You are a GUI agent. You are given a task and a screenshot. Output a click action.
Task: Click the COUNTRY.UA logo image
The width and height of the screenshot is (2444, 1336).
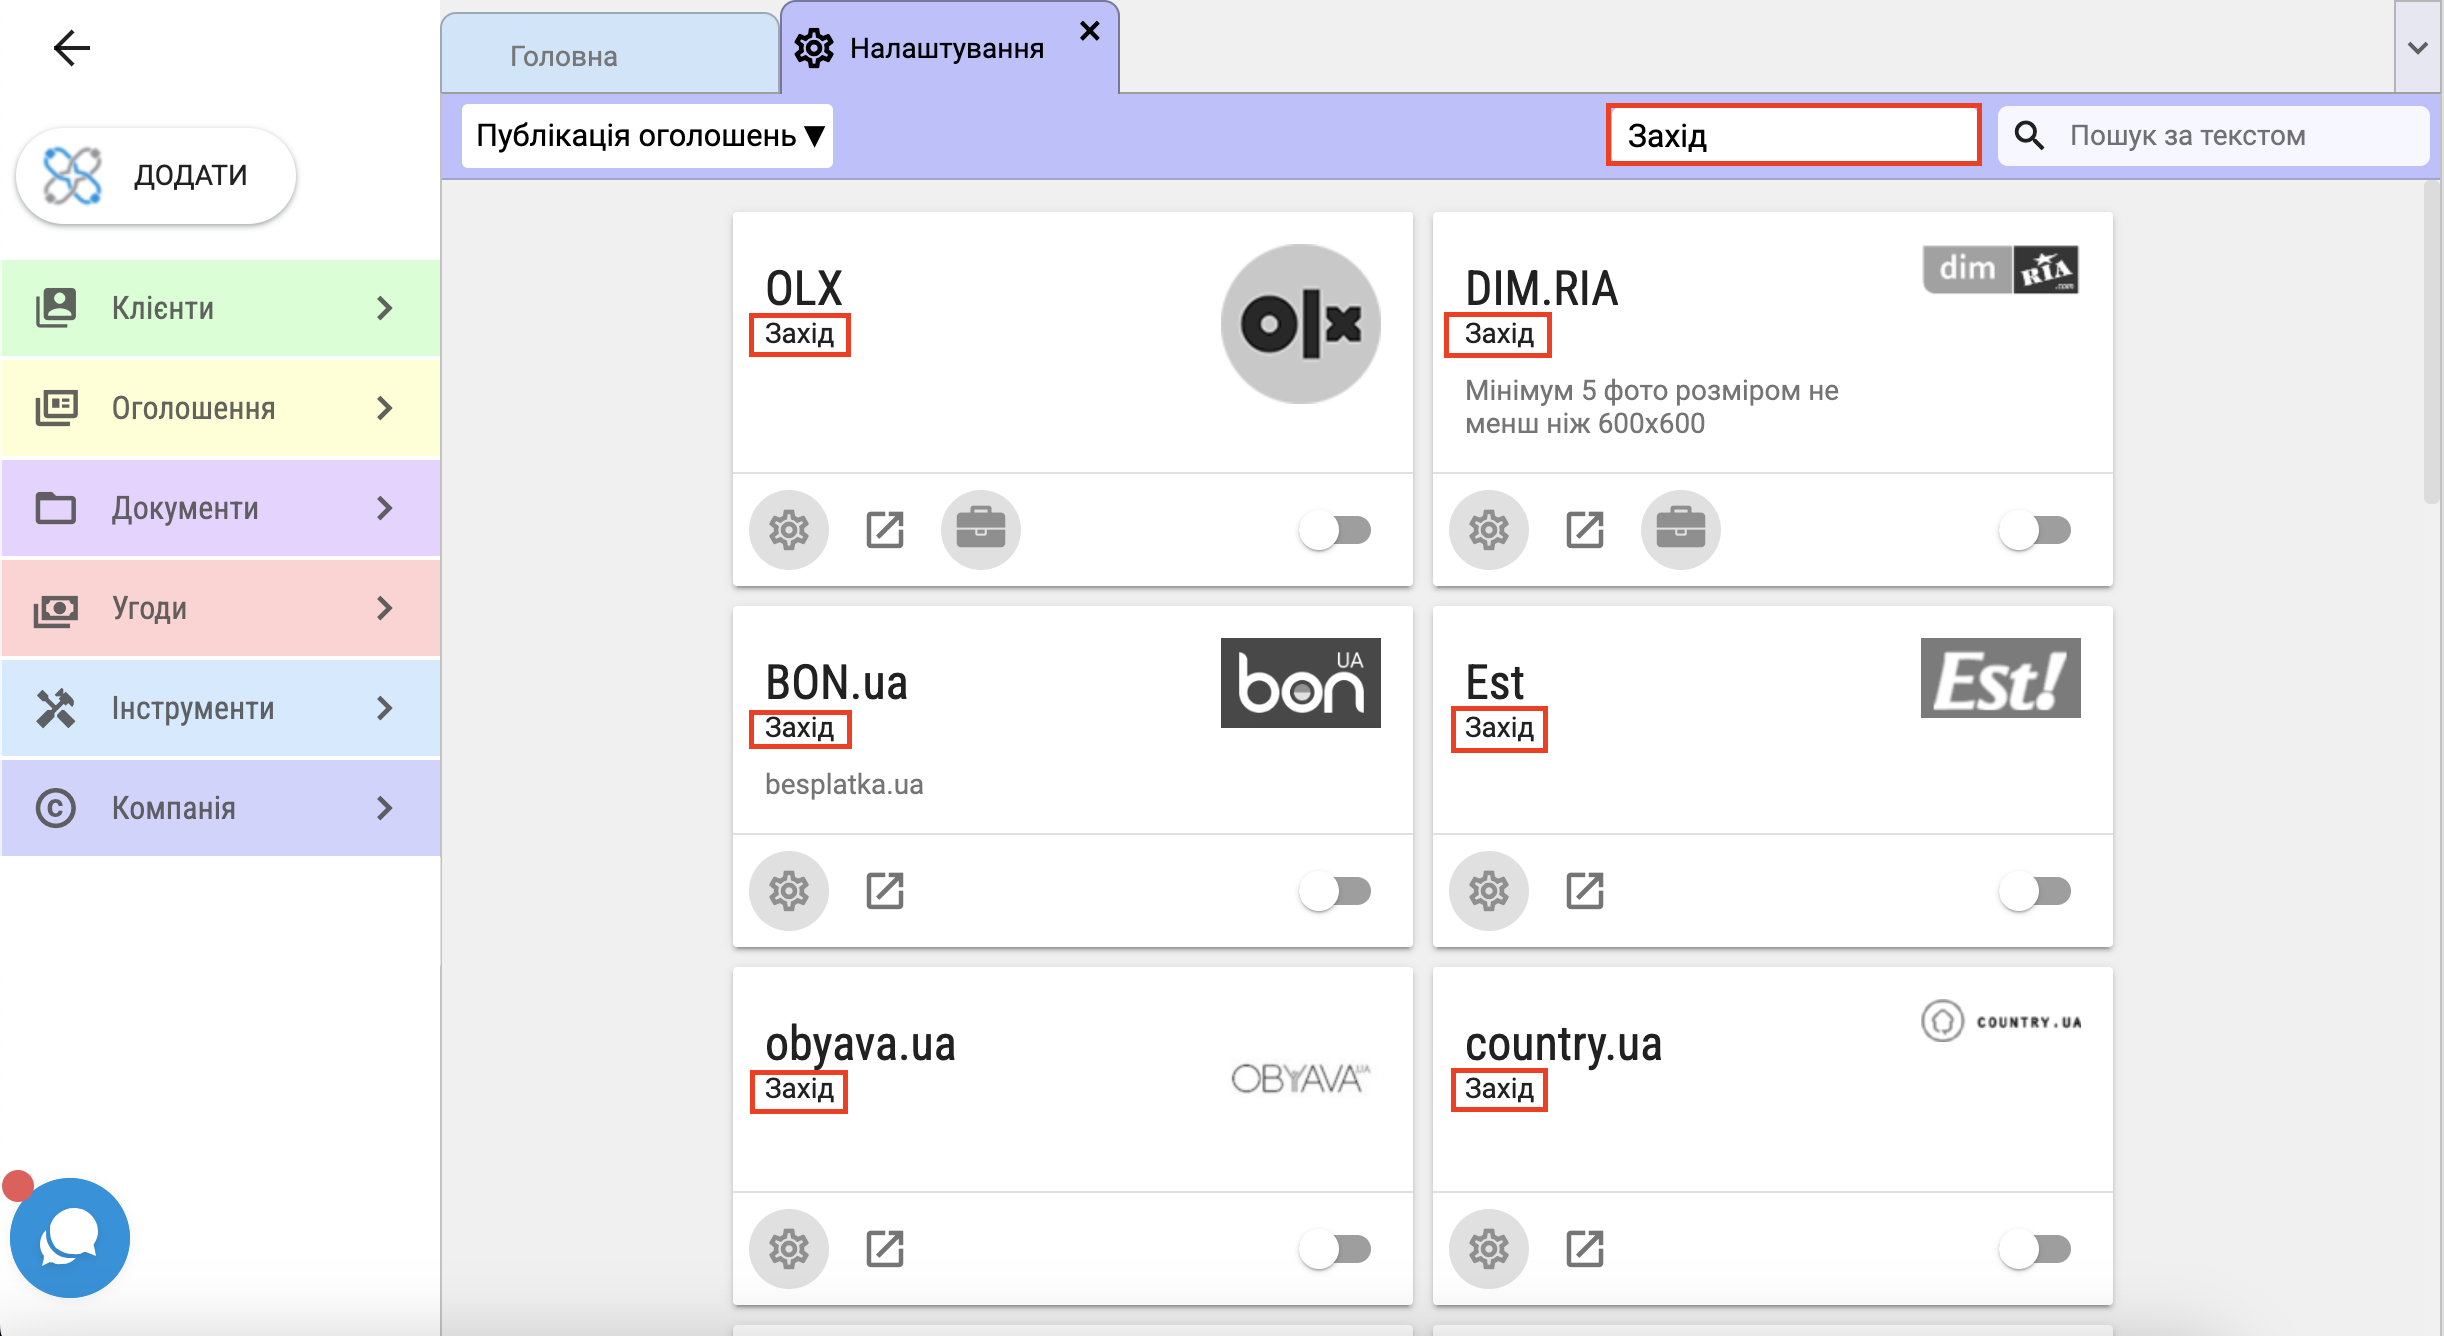pos(2001,1021)
